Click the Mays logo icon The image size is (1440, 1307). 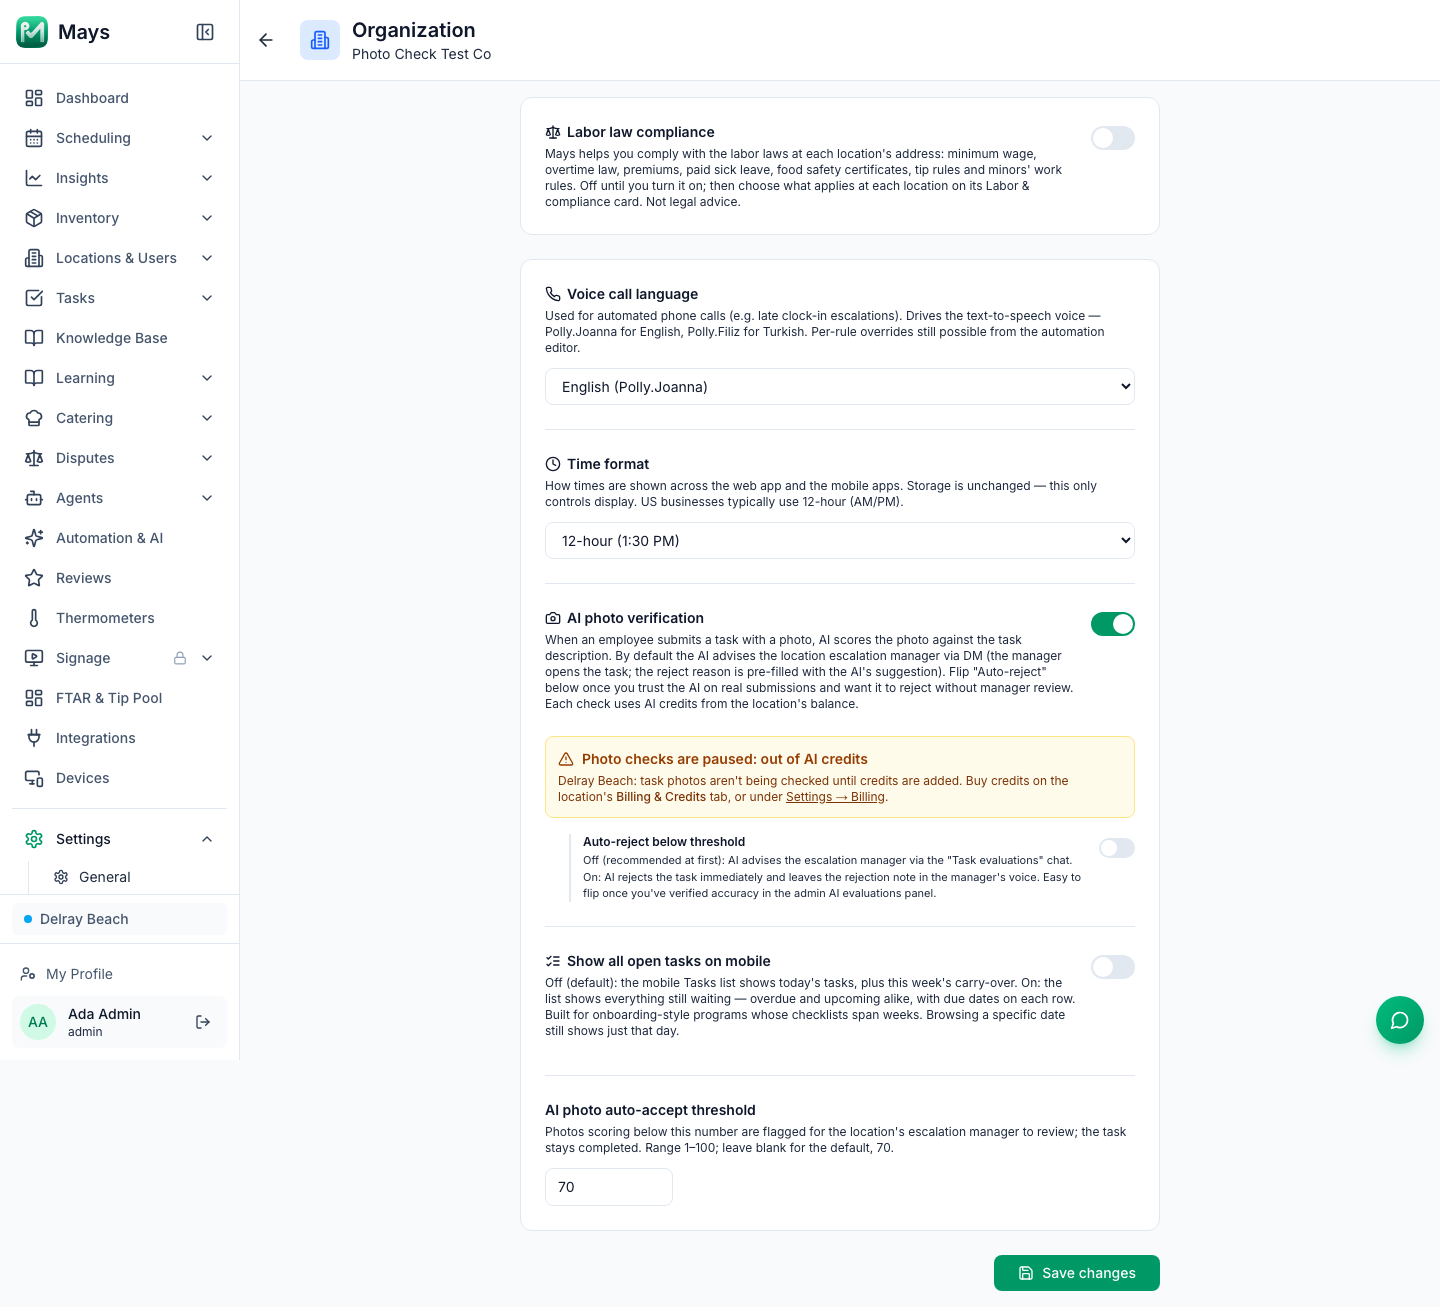coord(32,32)
